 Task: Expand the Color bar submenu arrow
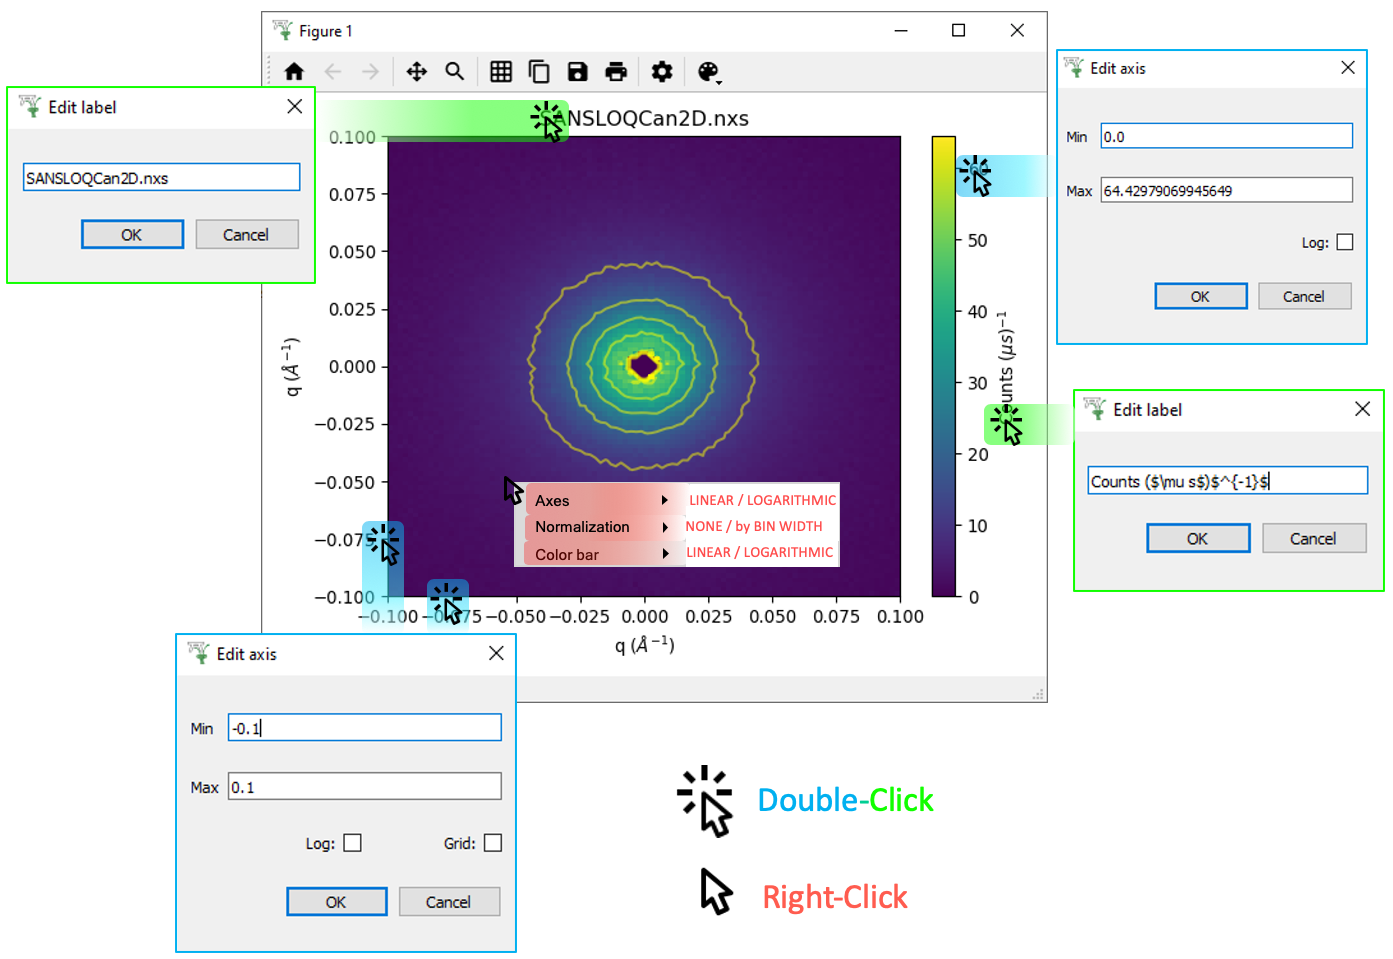(x=664, y=554)
